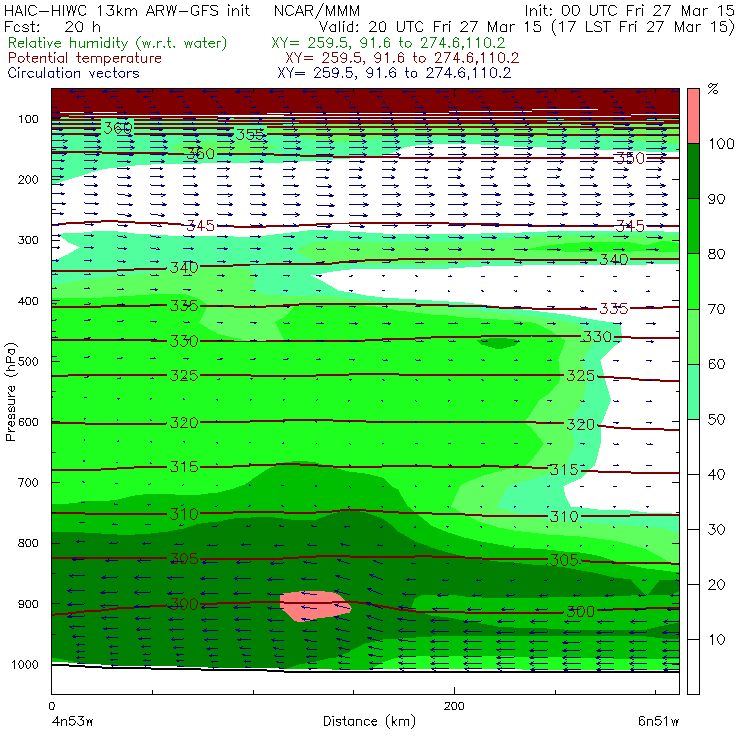Click the right-hand '325' contour label
The image size is (740, 740).
[580, 376]
